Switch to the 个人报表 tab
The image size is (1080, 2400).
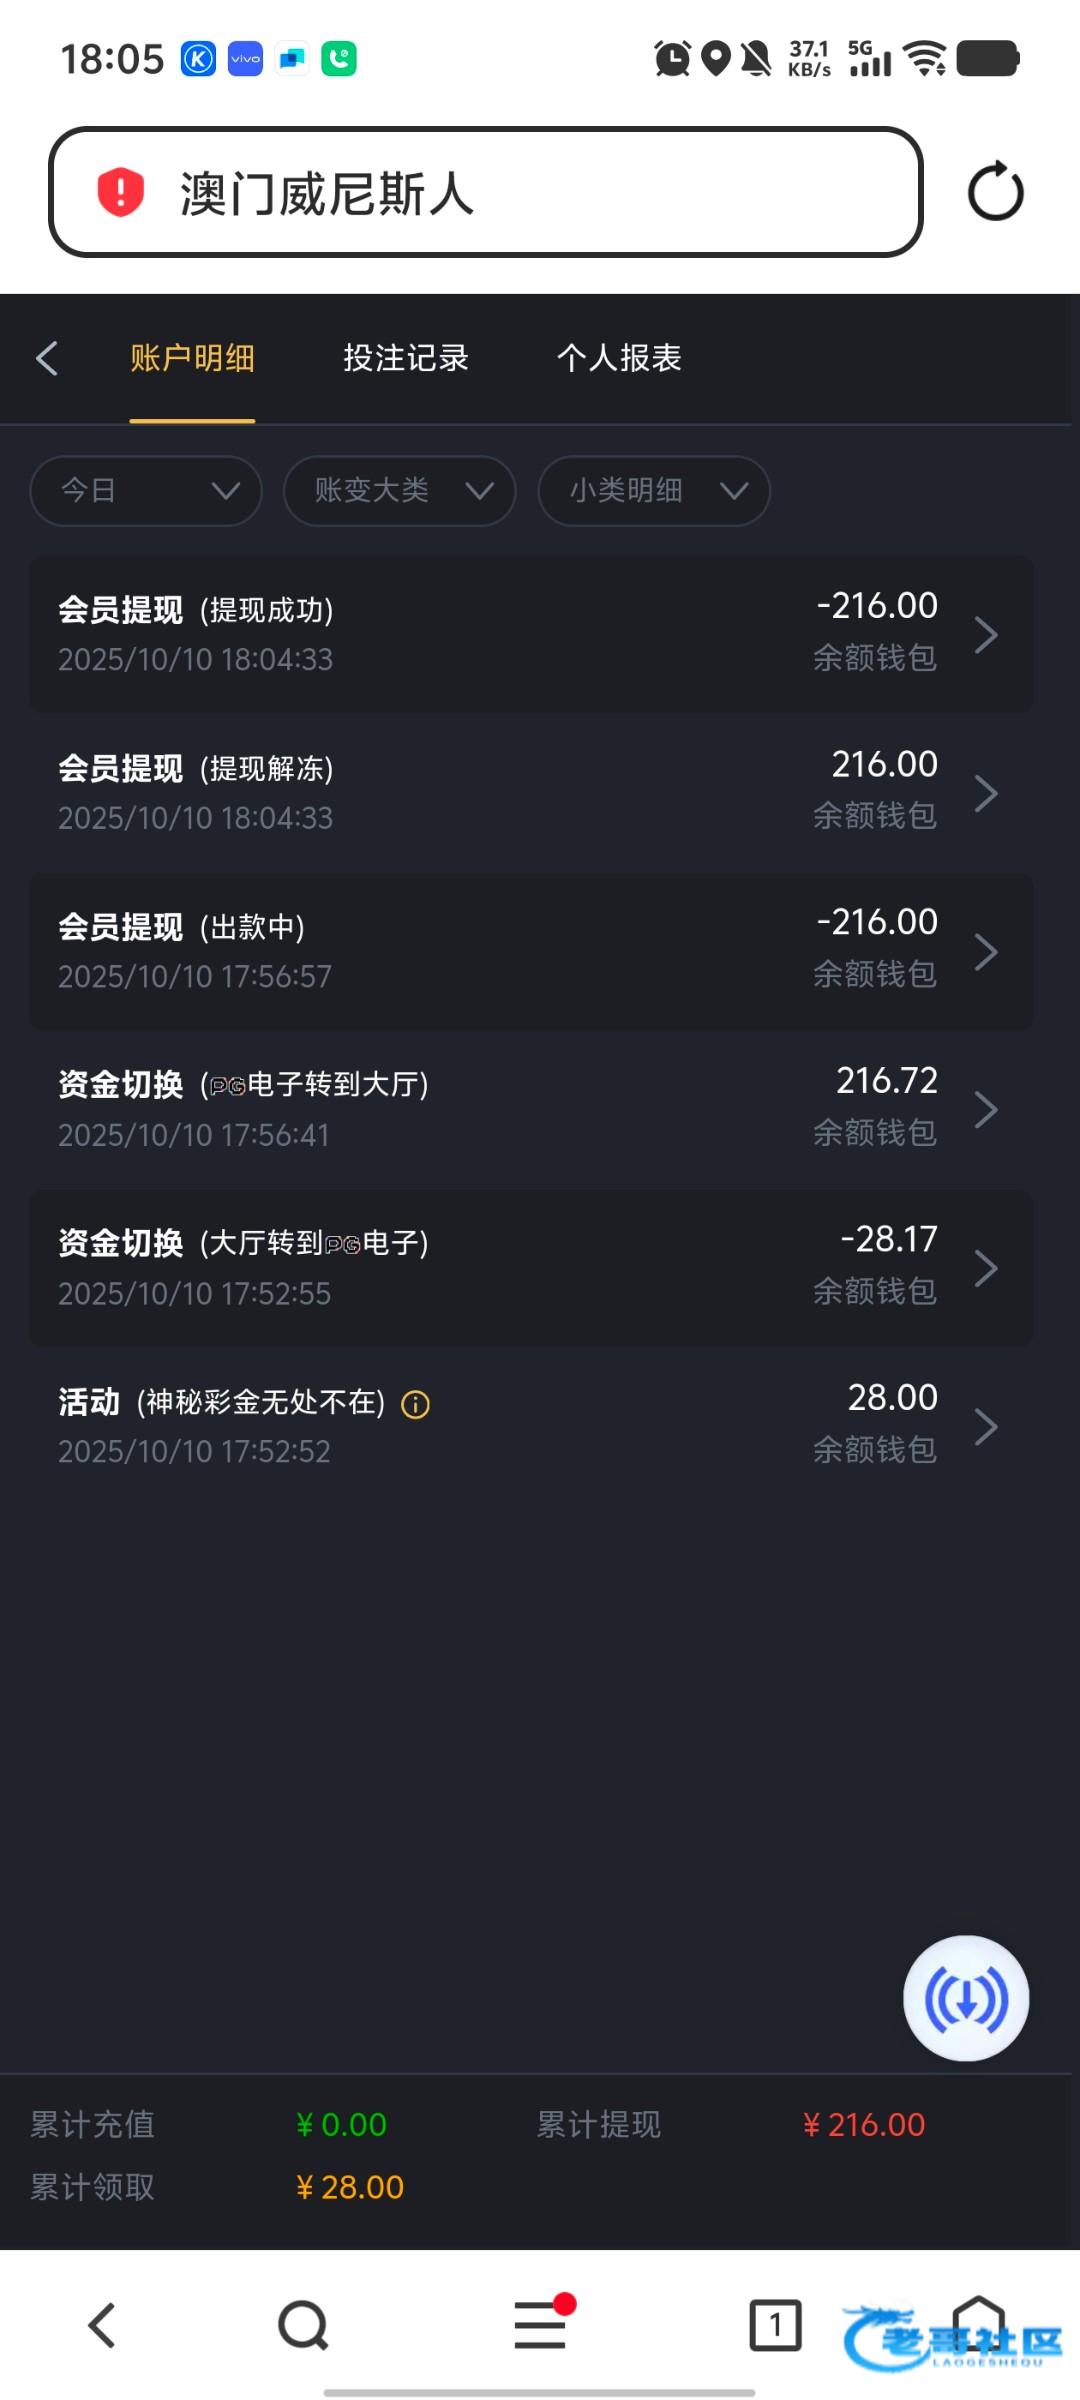point(619,358)
